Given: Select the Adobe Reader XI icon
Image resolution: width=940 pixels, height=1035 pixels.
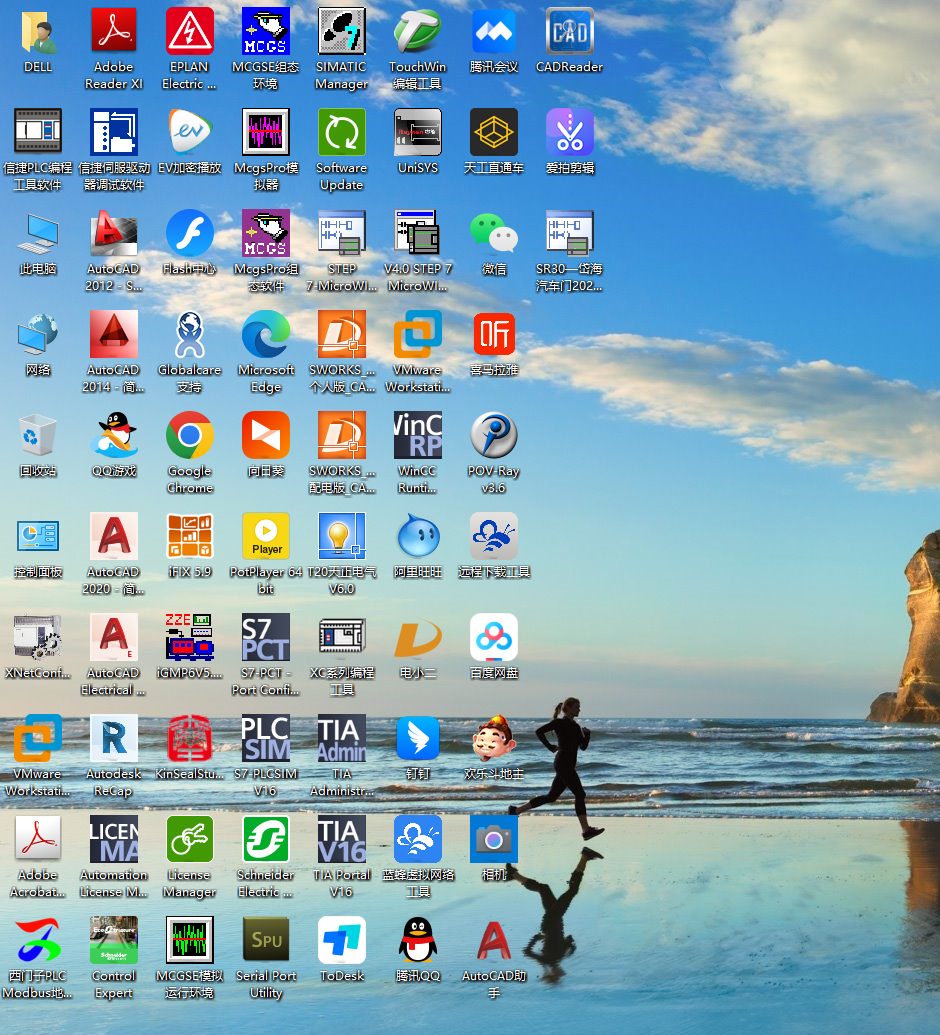Looking at the screenshot, I should click(x=114, y=33).
